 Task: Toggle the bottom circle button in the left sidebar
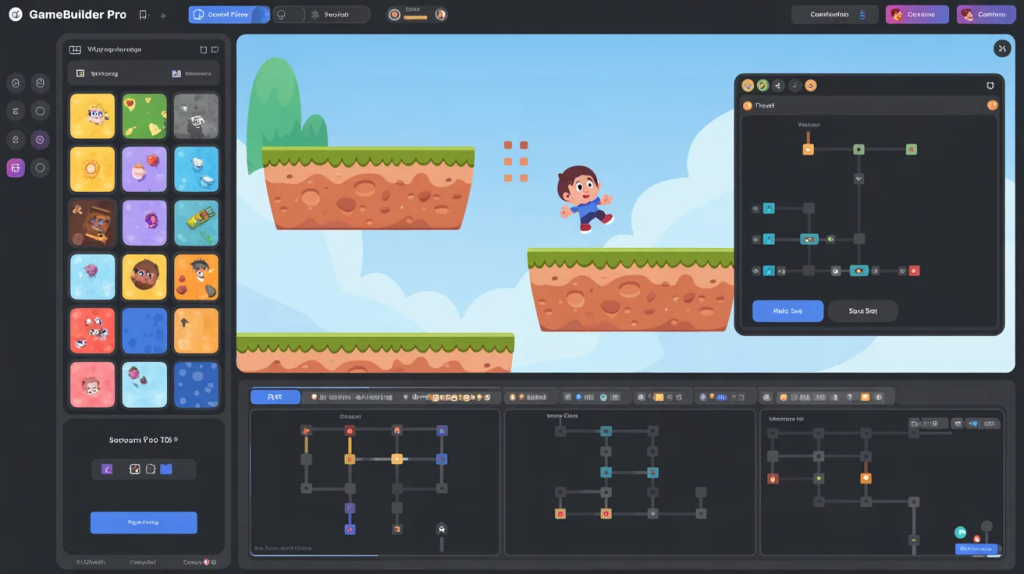[40, 168]
